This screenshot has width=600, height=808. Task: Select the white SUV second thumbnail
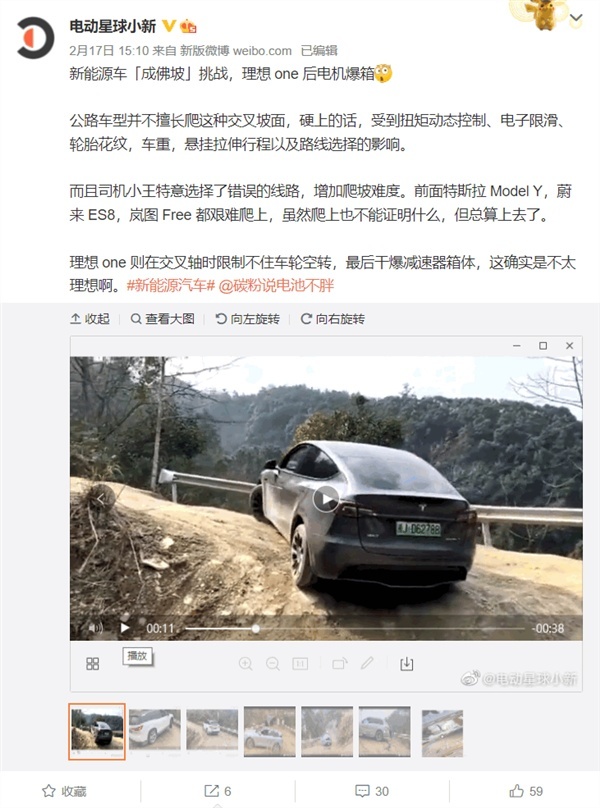(155, 729)
